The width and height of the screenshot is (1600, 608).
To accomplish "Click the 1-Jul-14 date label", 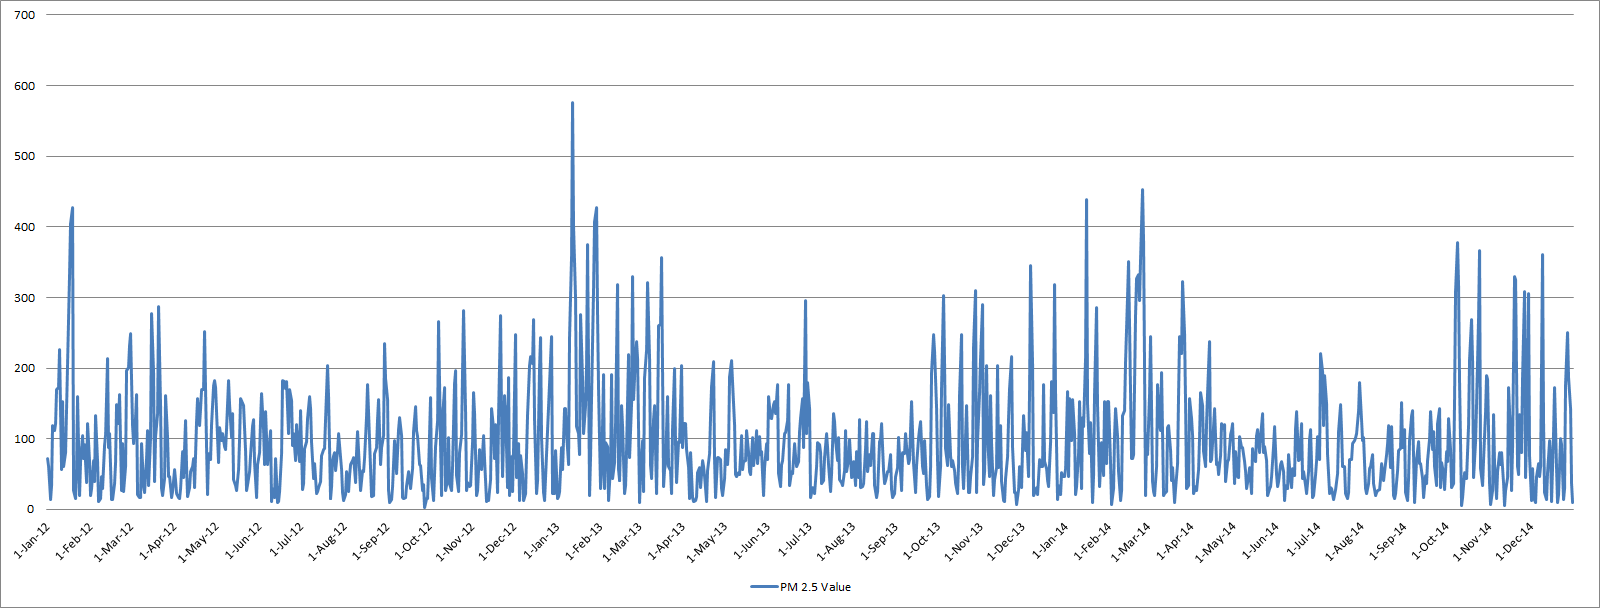I will (1302, 540).
